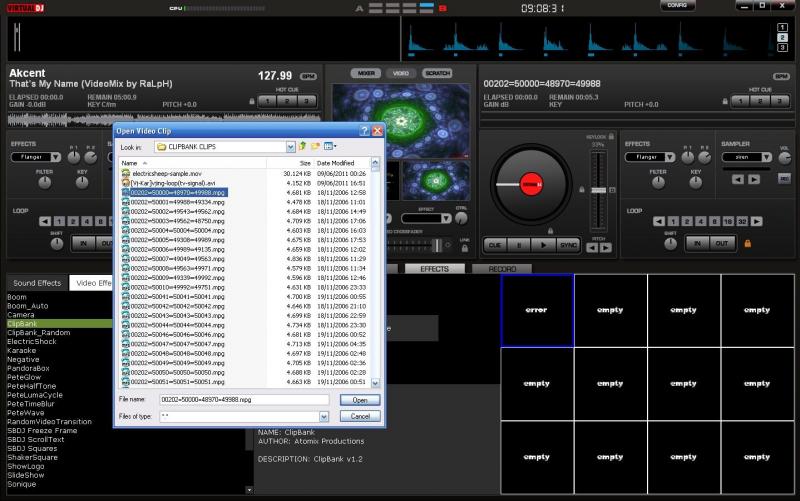Open the EFFECTS browser tab
This screenshot has height=501, width=800.
(435, 269)
